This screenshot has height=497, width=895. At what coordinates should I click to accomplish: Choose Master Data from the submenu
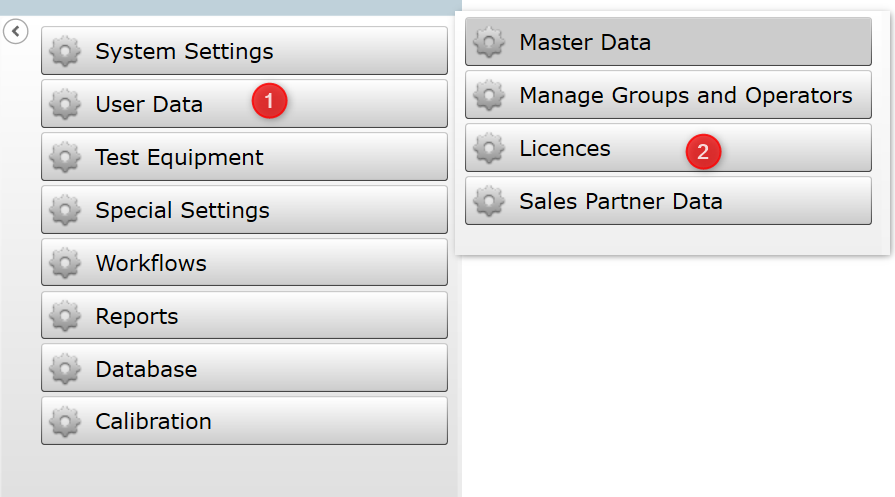[668, 42]
